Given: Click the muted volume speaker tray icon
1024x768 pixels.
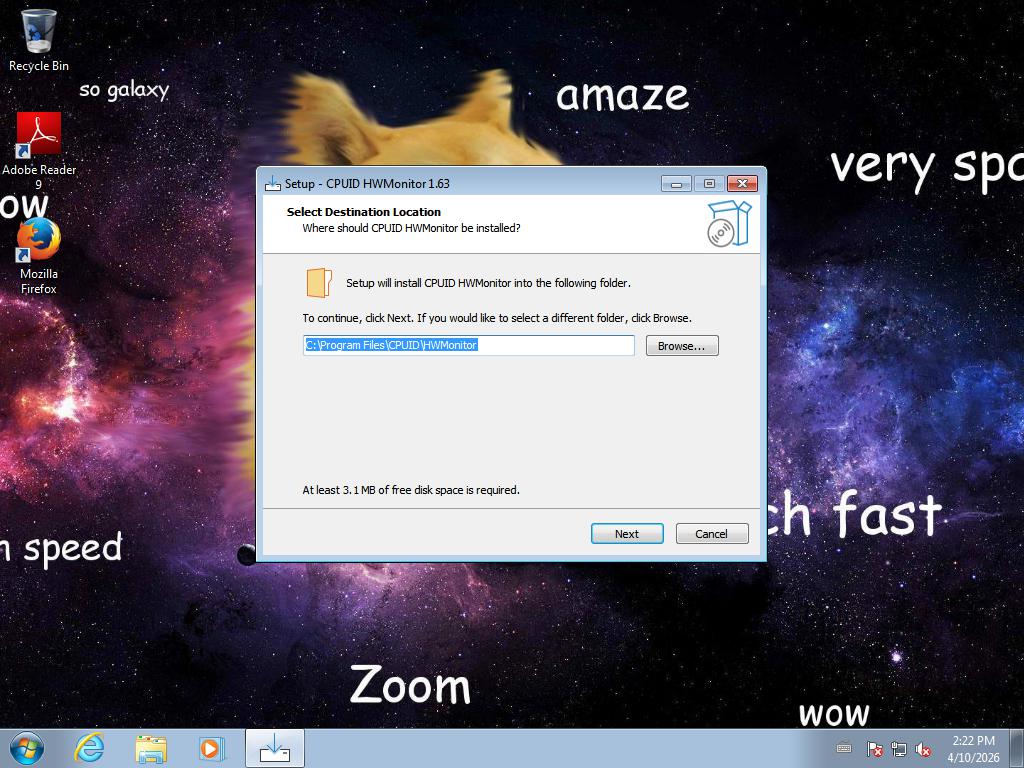Looking at the screenshot, I should [x=924, y=749].
